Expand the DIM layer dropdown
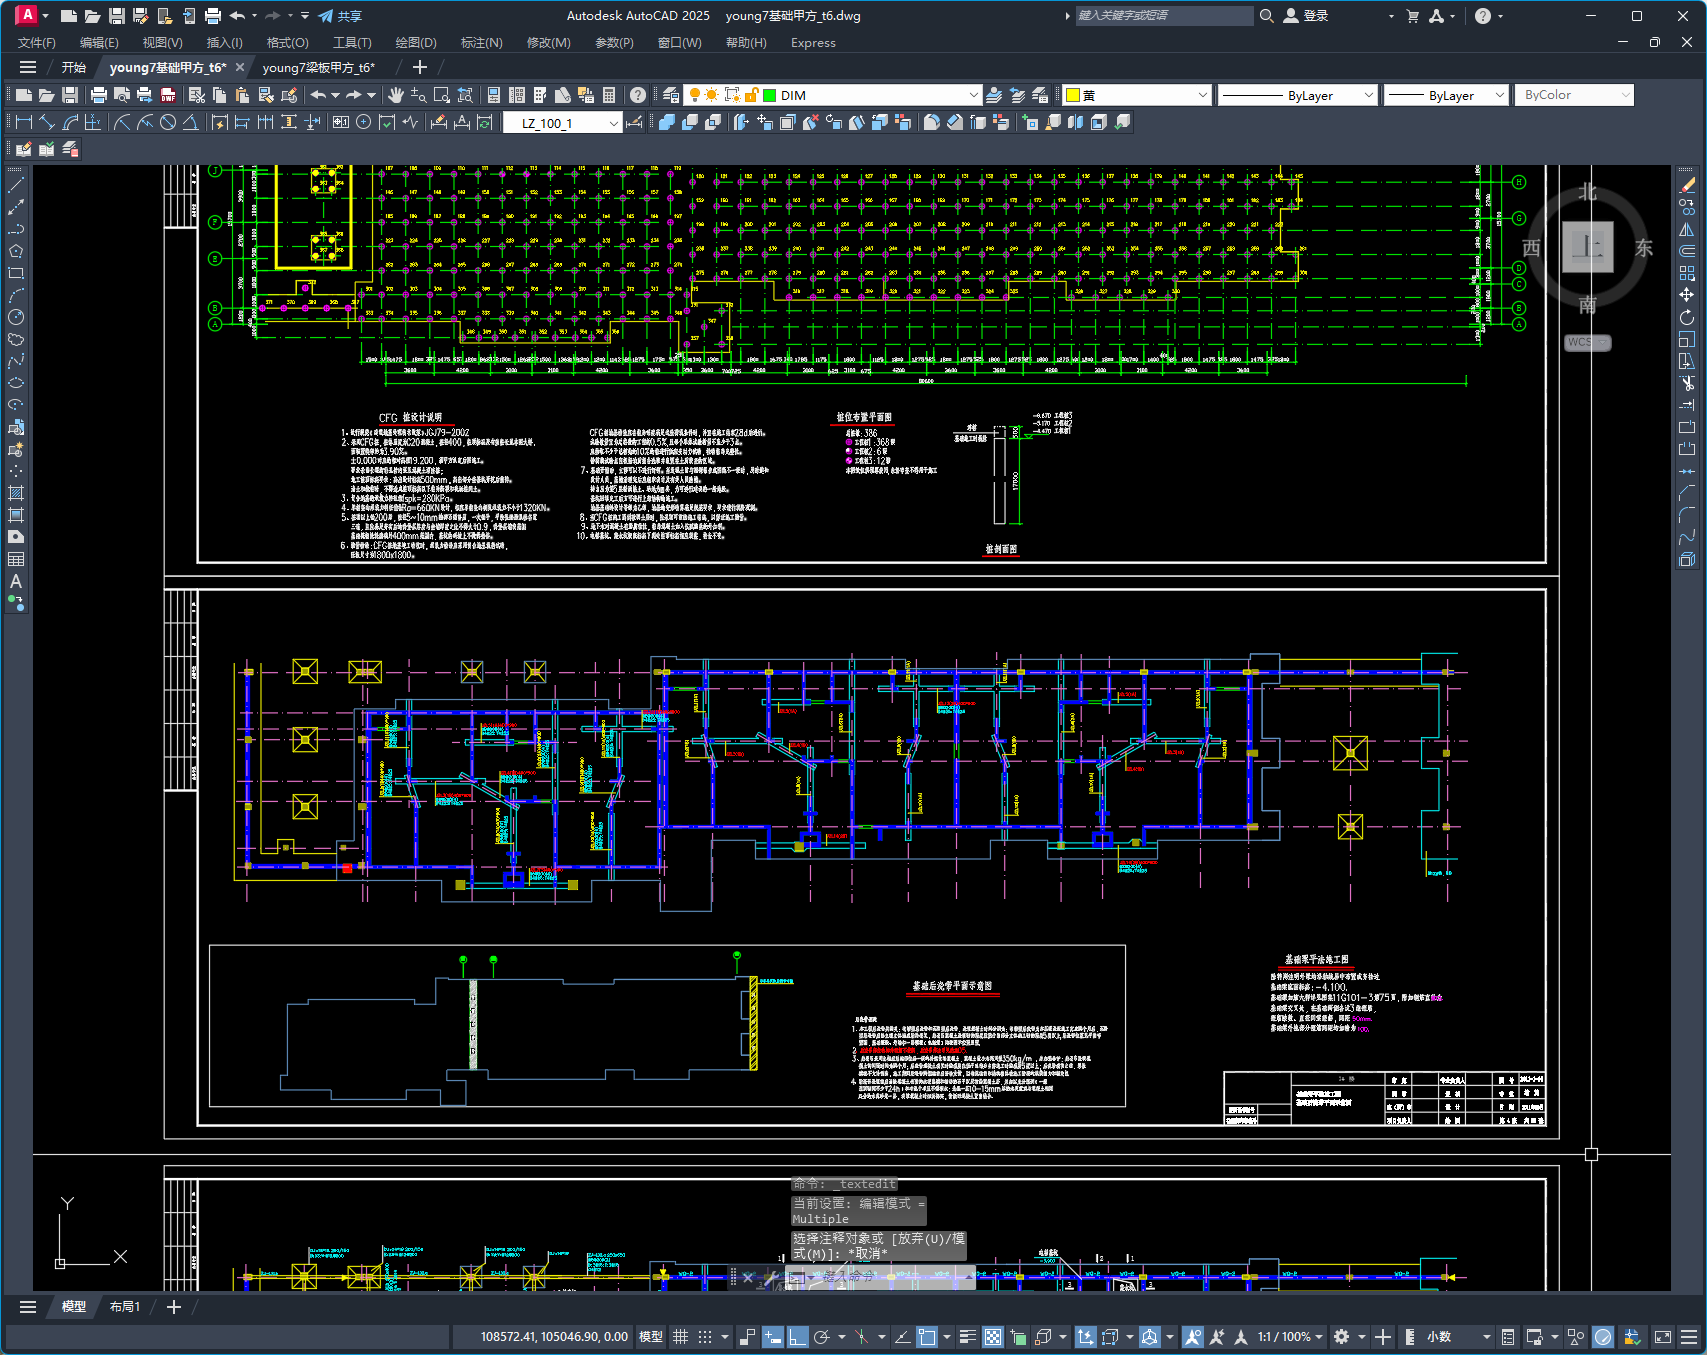The image size is (1707, 1355). point(973,95)
